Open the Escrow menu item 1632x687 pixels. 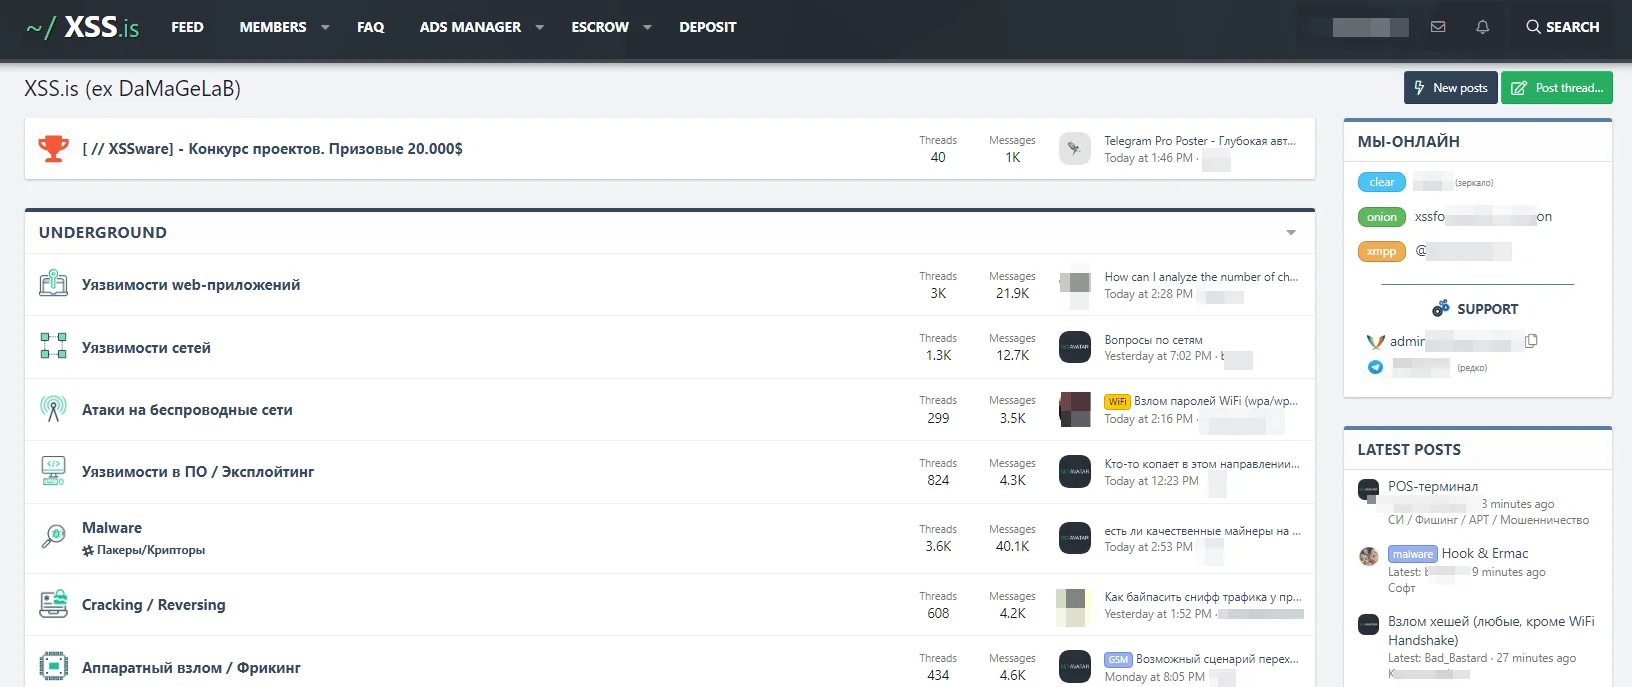tap(600, 27)
